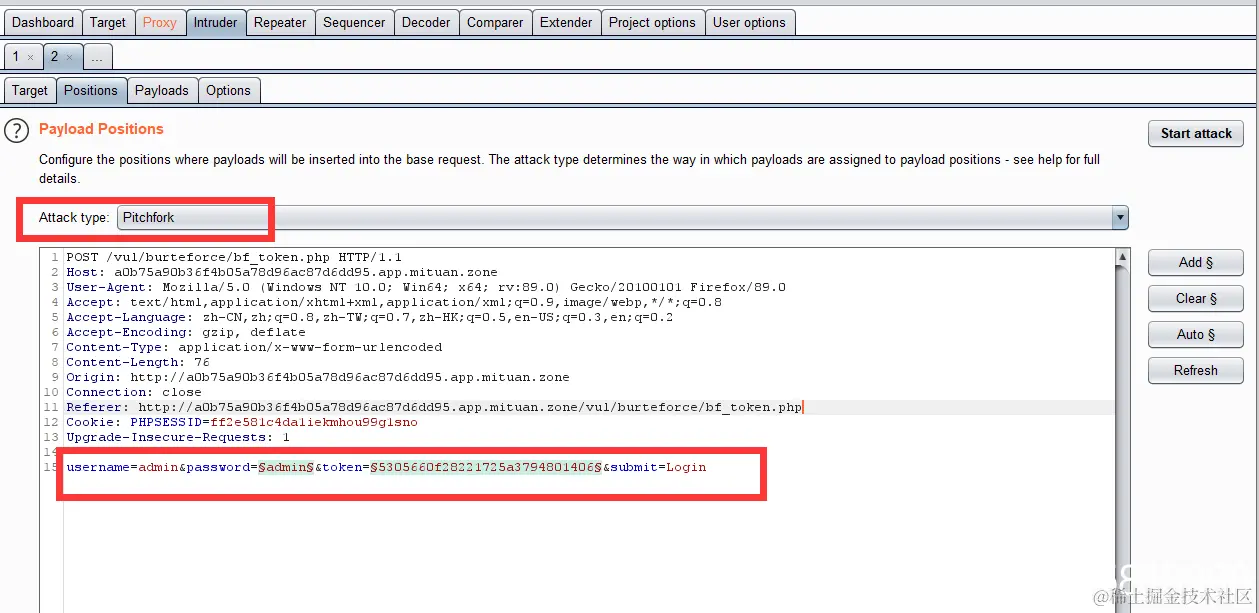Click the Cookie PHPSESSID line
Screen dimensions: 1259x613
tap(242, 422)
